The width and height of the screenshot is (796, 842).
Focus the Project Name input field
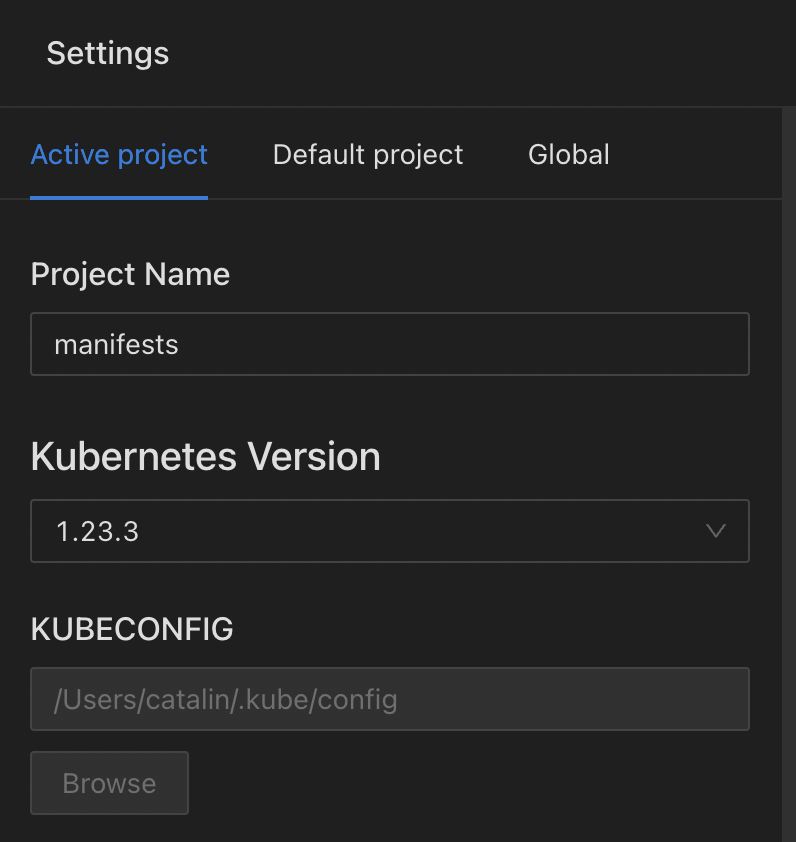pos(390,344)
